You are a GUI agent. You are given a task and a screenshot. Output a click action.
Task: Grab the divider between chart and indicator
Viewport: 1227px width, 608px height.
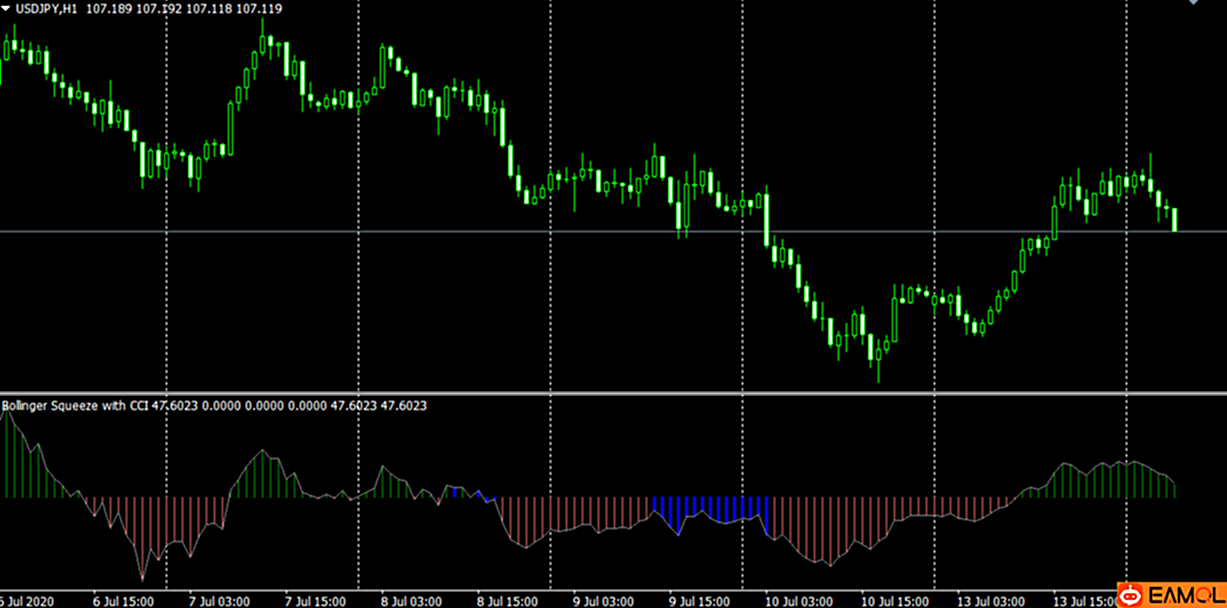coord(600,393)
